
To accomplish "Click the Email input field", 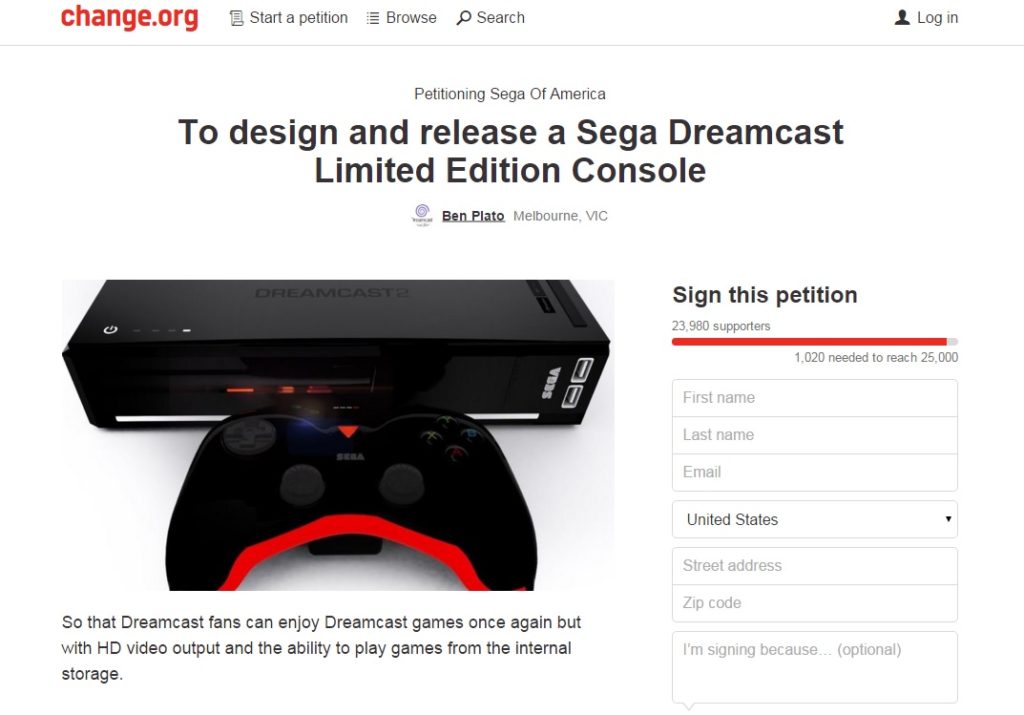I will [x=814, y=471].
